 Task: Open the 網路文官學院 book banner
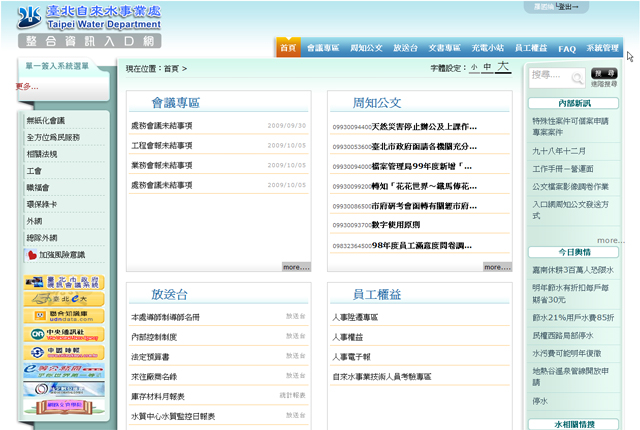64,406
